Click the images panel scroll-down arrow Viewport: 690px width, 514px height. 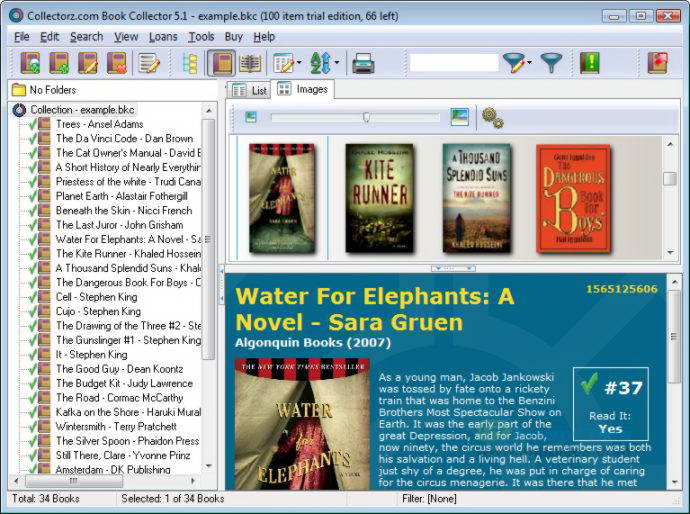670,253
